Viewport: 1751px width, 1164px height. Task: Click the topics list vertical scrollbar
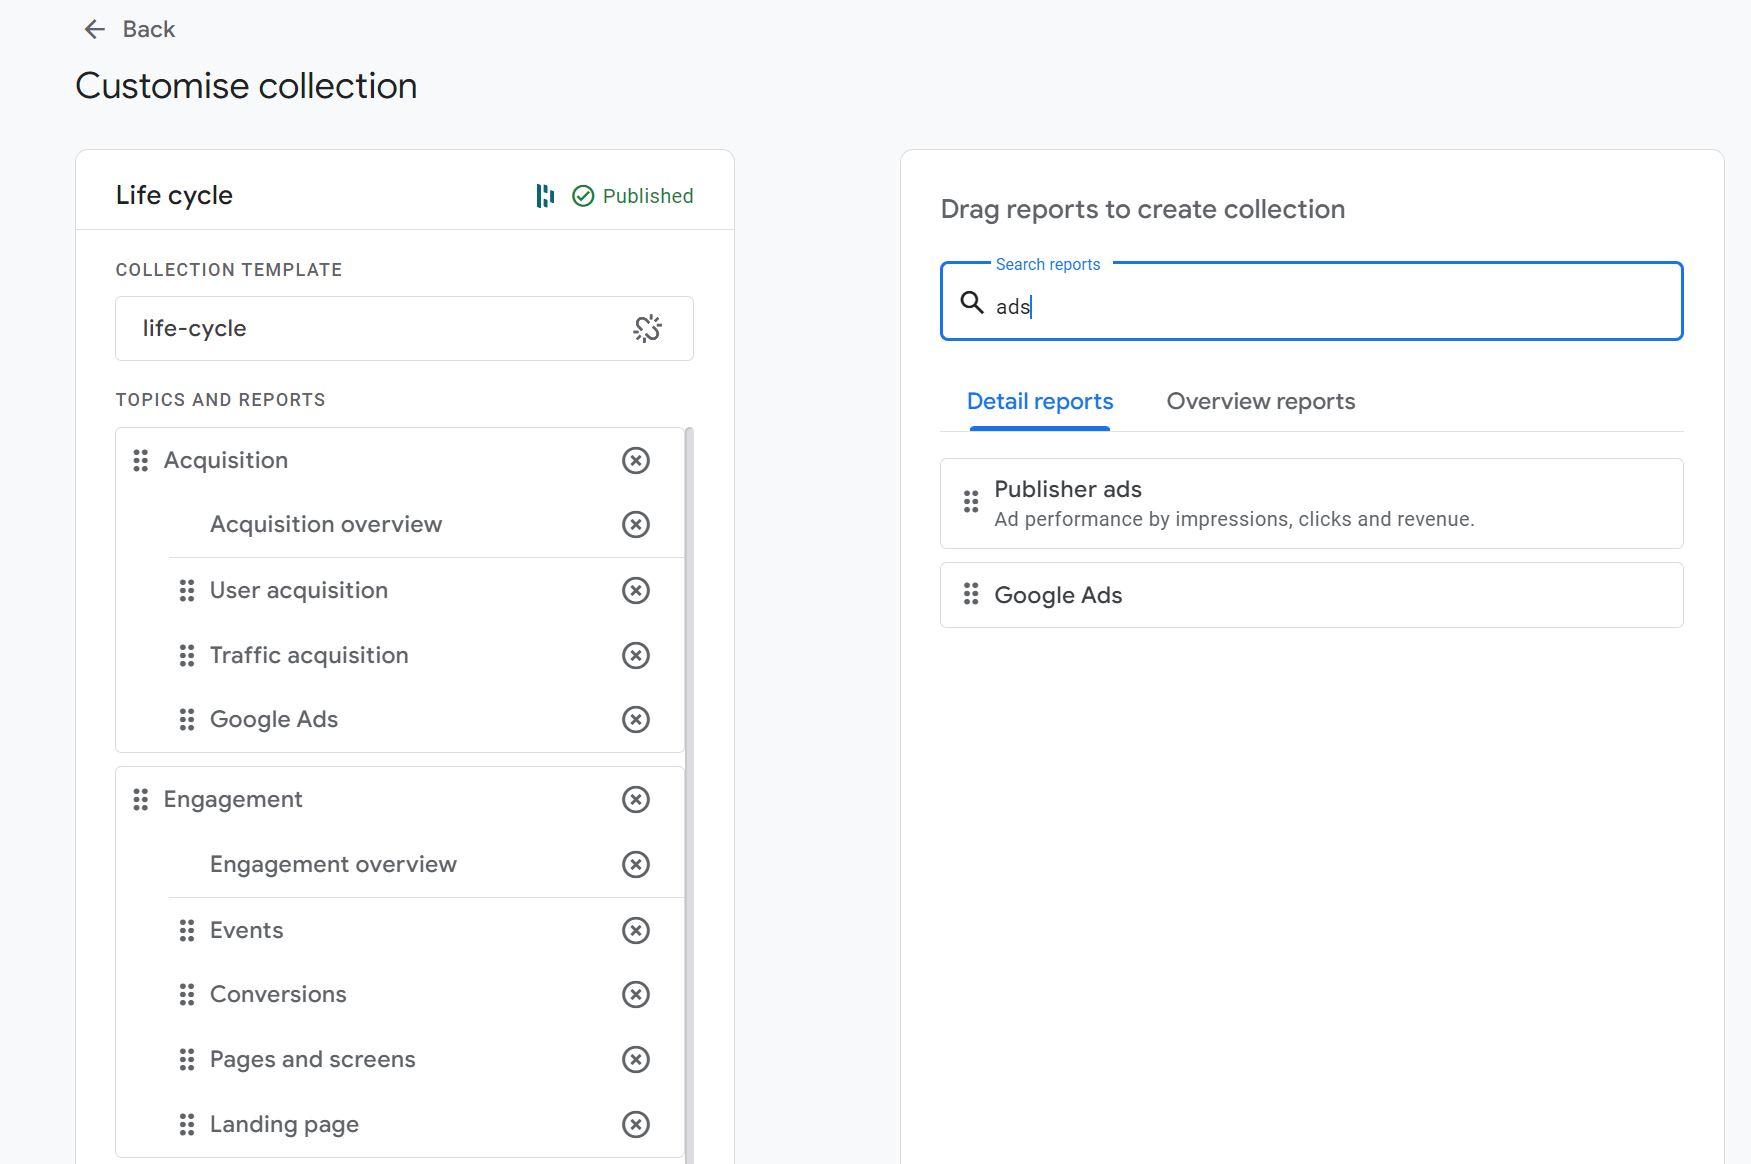tap(689, 795)
